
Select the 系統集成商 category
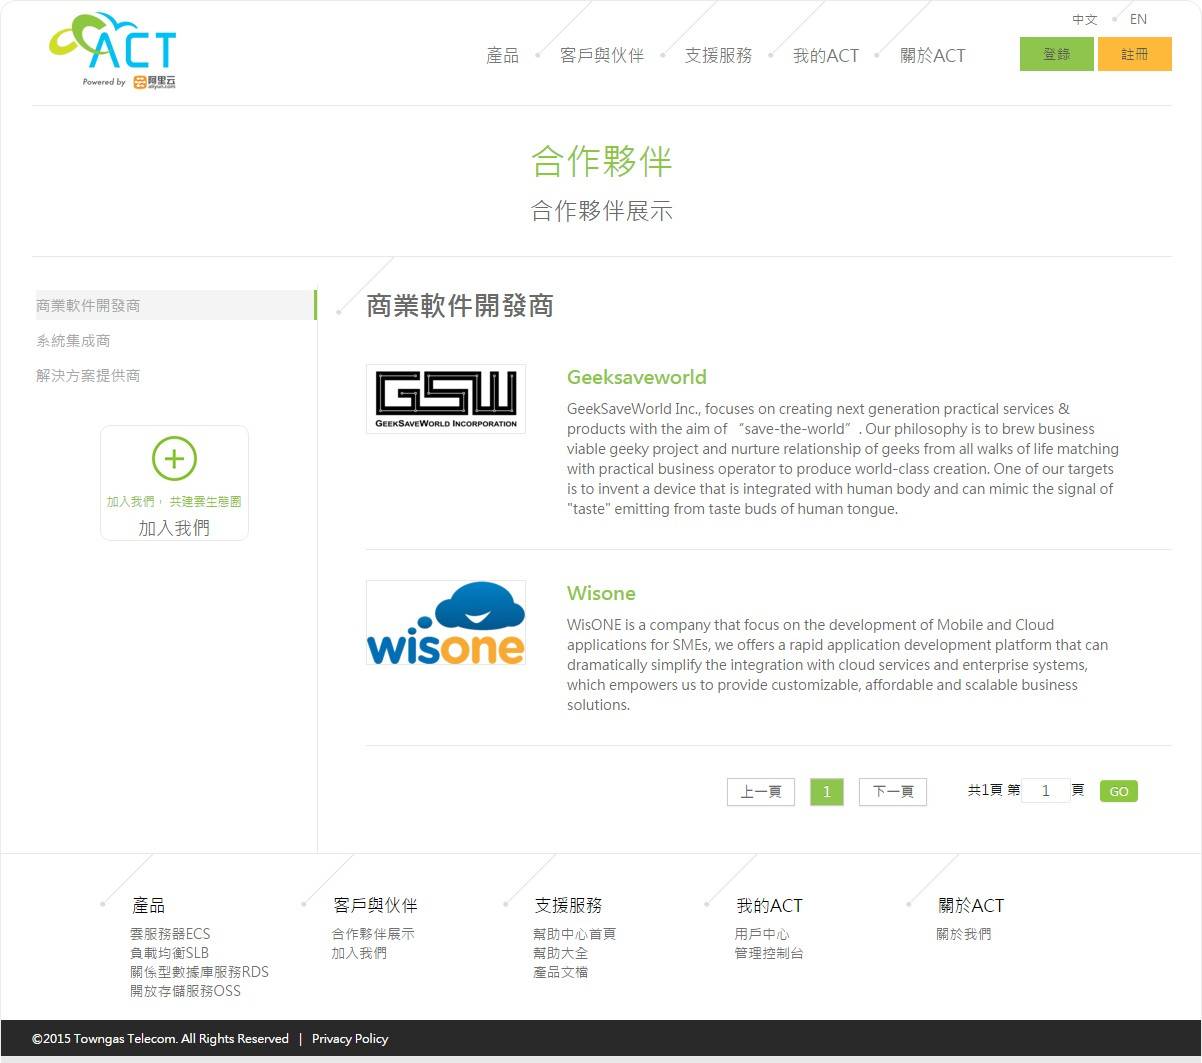pyautogui.click(x=73, y=340)
